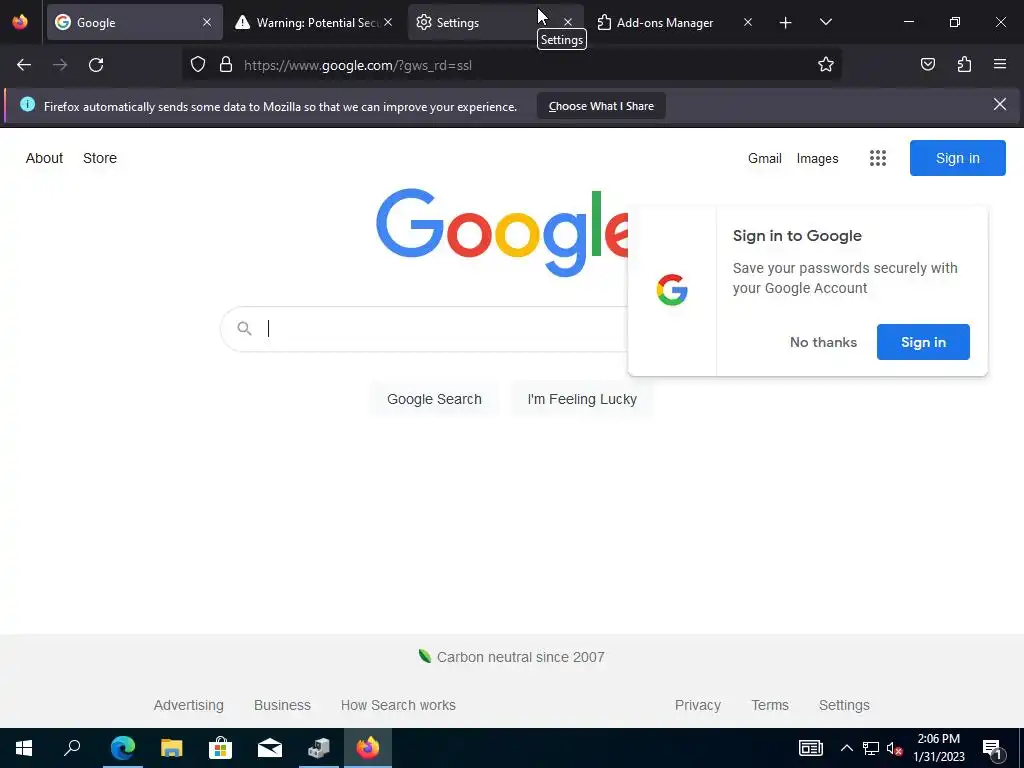Click Sign in within the popup

(923, 342)
